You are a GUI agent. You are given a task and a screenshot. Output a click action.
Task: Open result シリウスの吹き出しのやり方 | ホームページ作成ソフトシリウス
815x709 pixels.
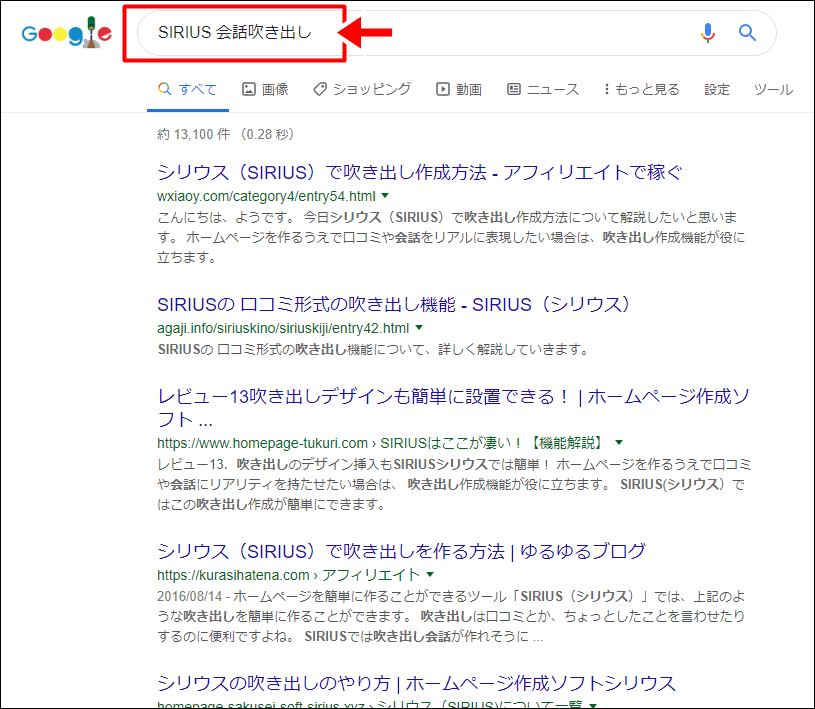[416, 683]
